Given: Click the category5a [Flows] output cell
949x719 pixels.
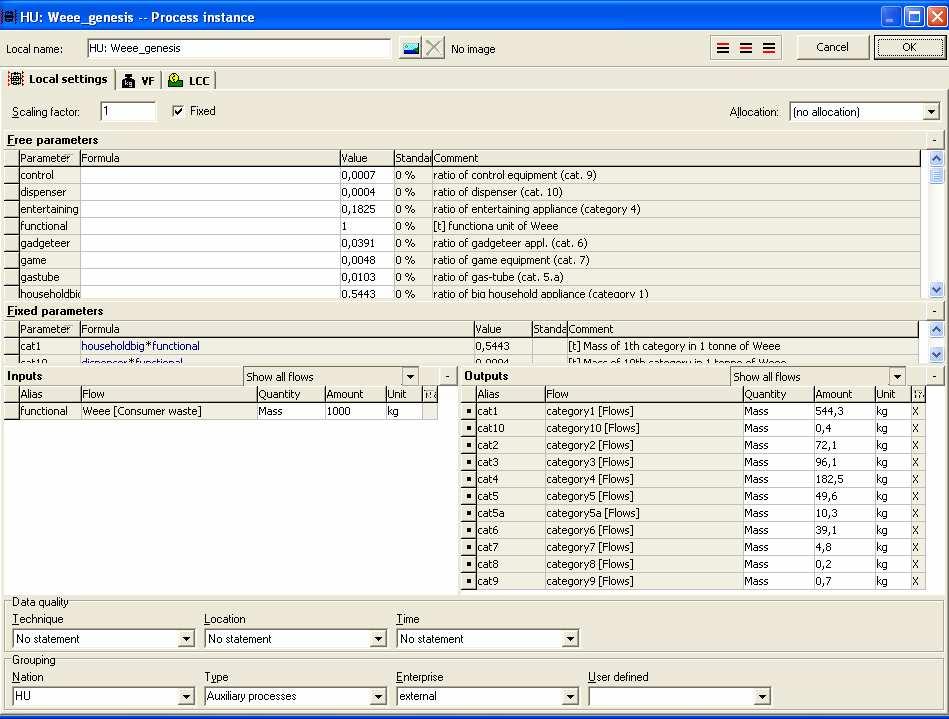Looking at the screenshot, I should (644, 513).
